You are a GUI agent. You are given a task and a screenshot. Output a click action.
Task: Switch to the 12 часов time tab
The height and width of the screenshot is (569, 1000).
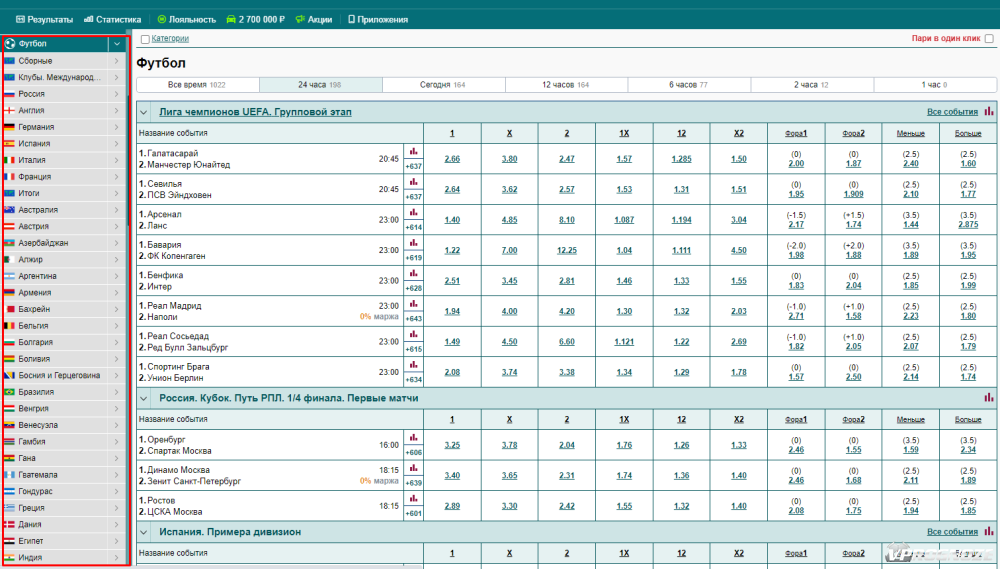[x=564, y=85]
